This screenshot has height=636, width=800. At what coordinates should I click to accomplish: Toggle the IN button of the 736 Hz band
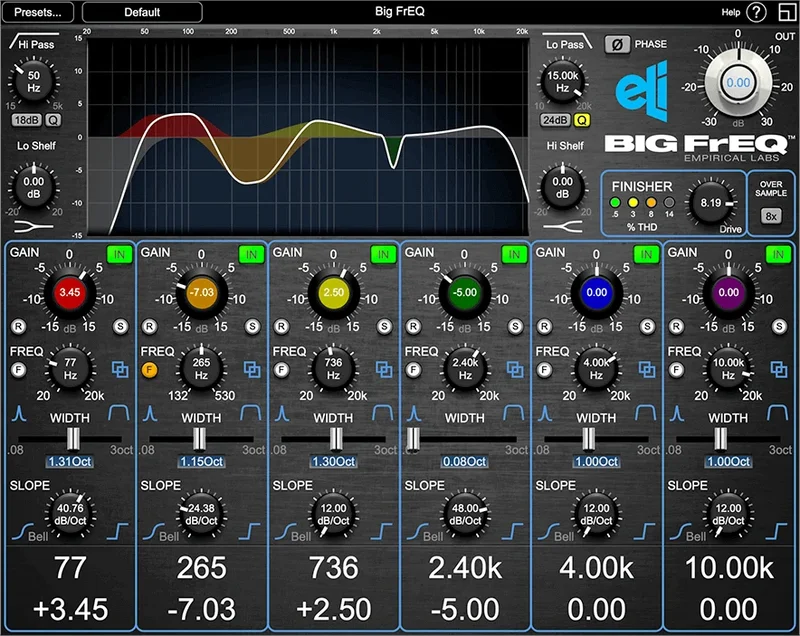point(383,255)
